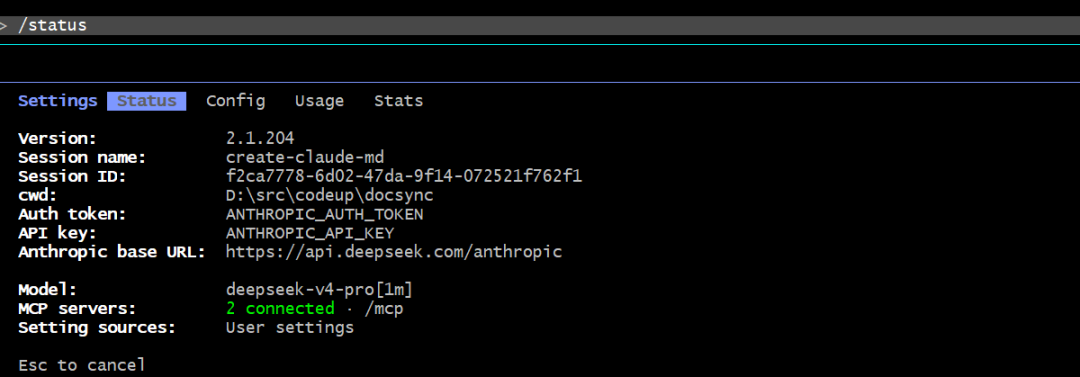The width and height of the screenshot is (1080, 377).
Task: Switch to the Config tab
Action: tap(236, 101)
